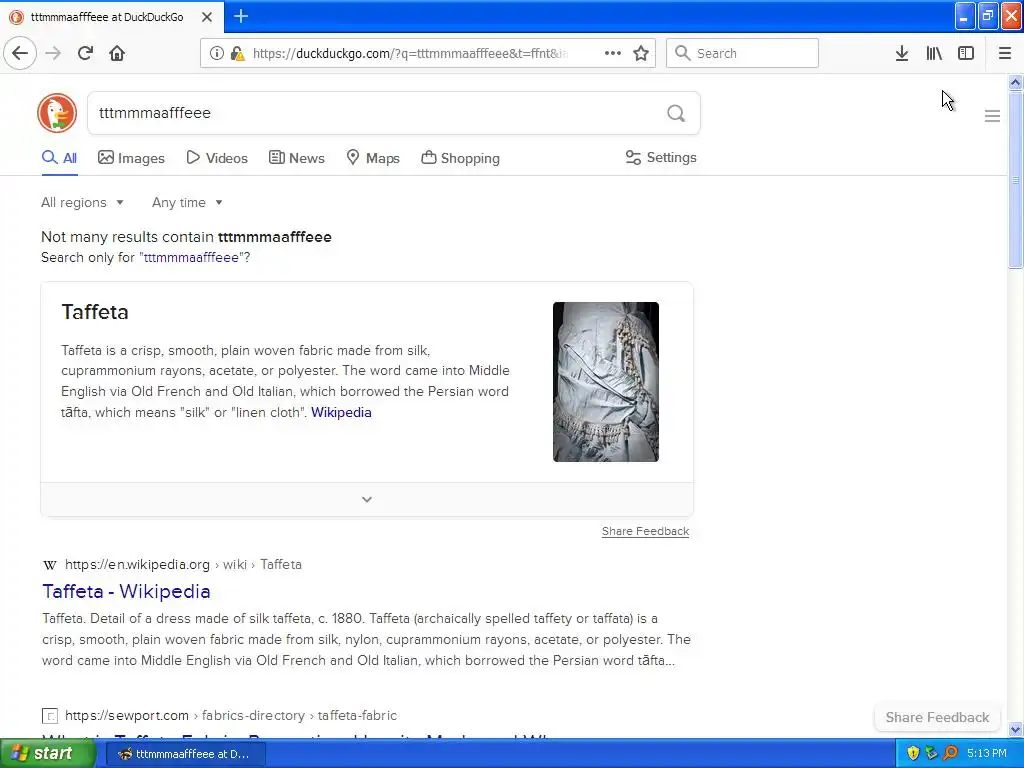Screen dimensions: 1024x768
Task: Click the 5:13 PM taskbar clock
Action: tap(987, 753)
